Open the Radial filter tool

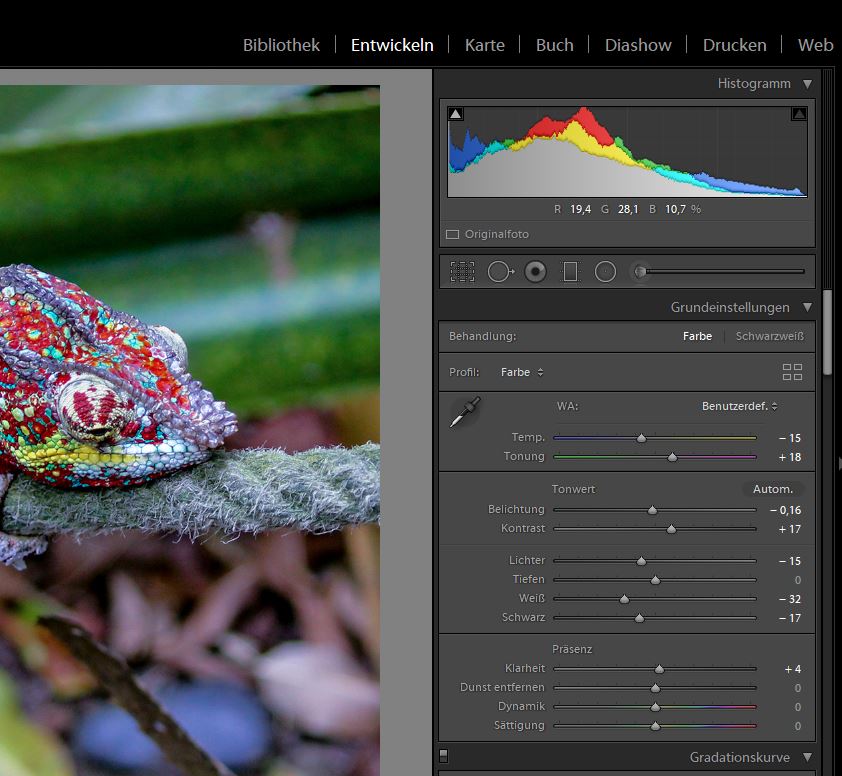tap(604, 270)
